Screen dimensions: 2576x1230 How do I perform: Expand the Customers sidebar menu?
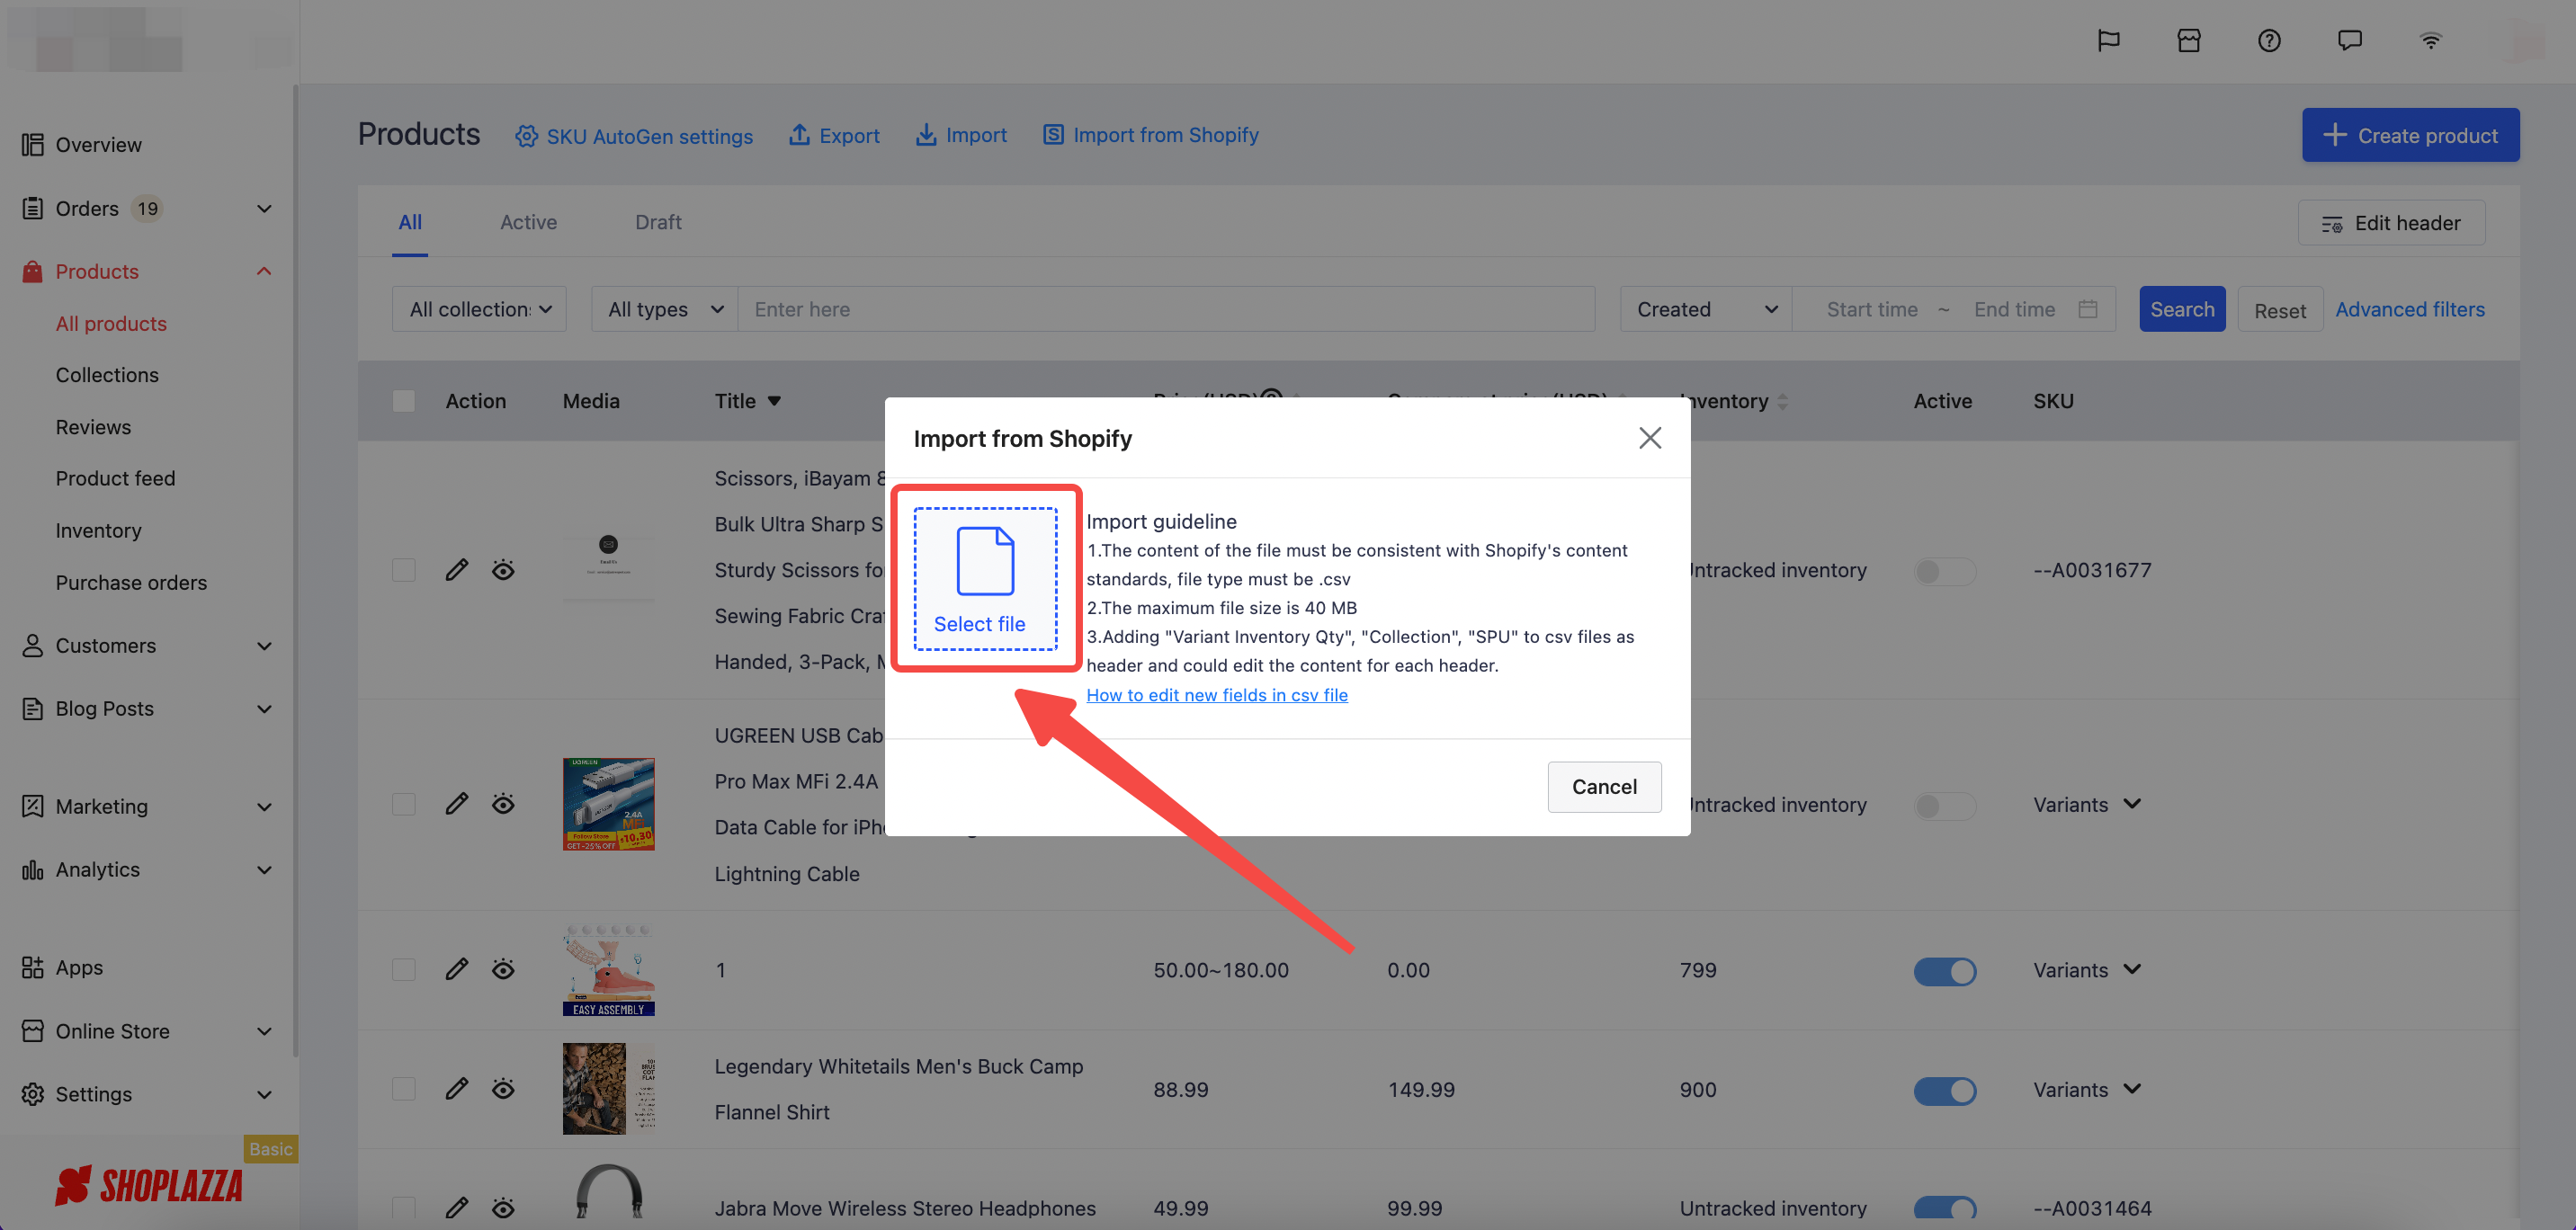point(264,646)
